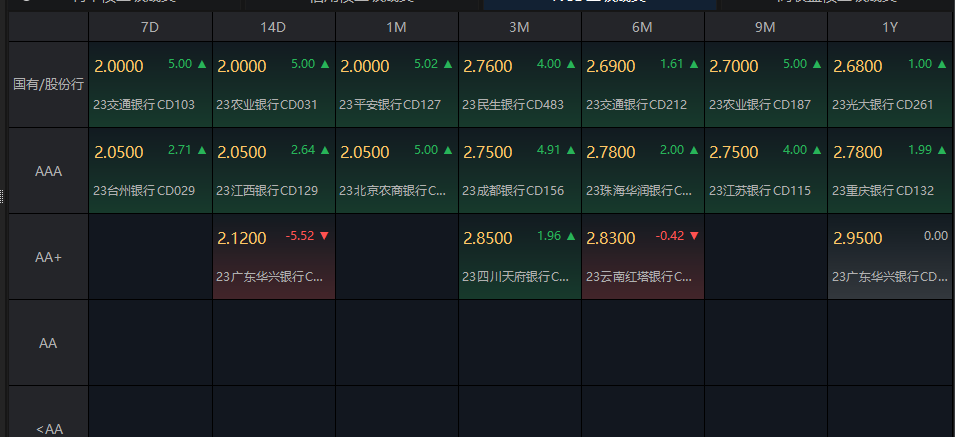This screenshot has width=955, height=437.
Task: Click the AAA rating row header
Action: (x=49, y=170)
